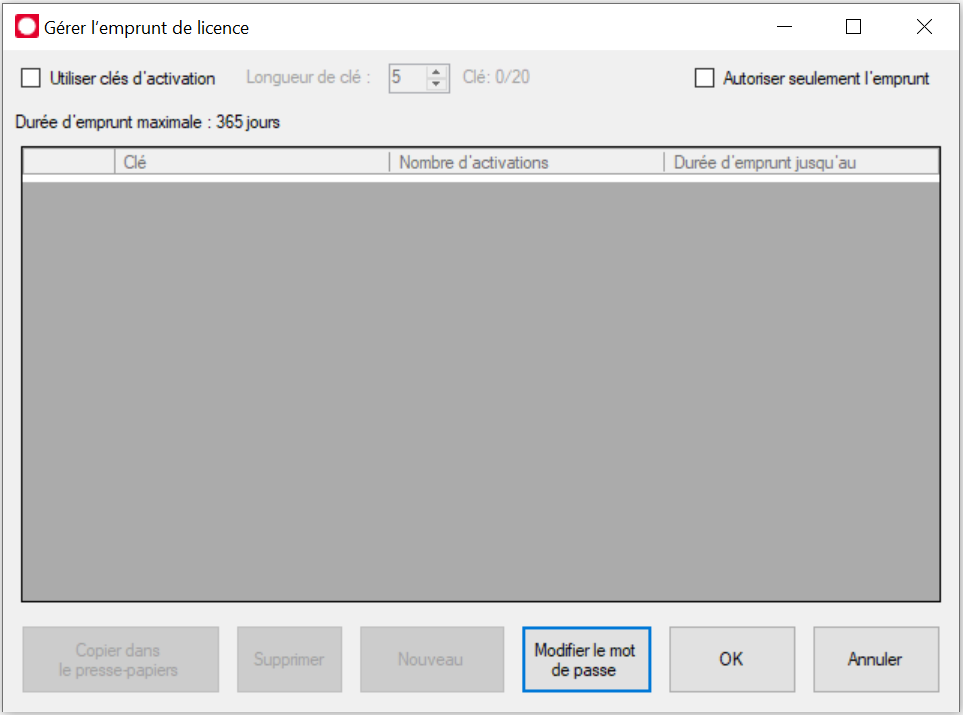Increase key length with the up arrow
Screen dimensions: 963x715
[436, 72]
